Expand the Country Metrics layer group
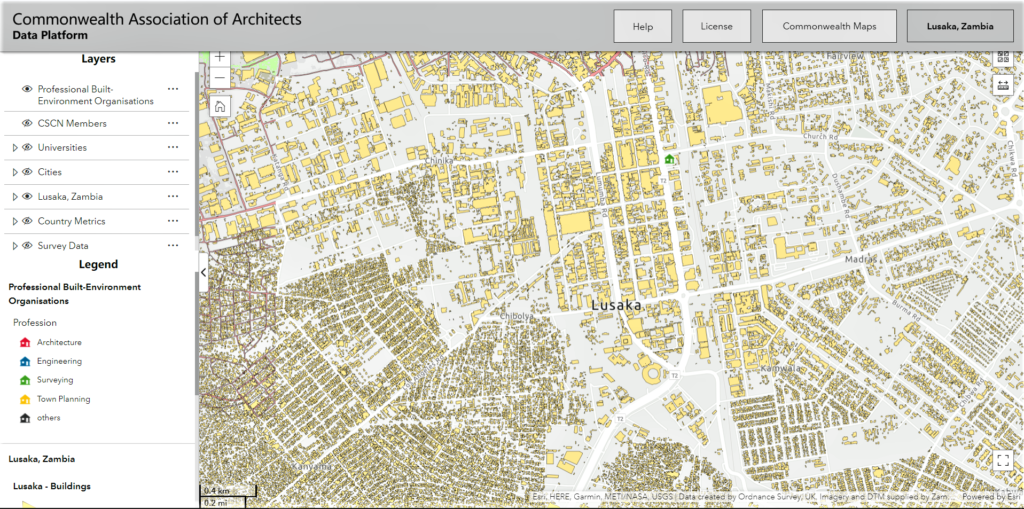 (x=14, y=221)
